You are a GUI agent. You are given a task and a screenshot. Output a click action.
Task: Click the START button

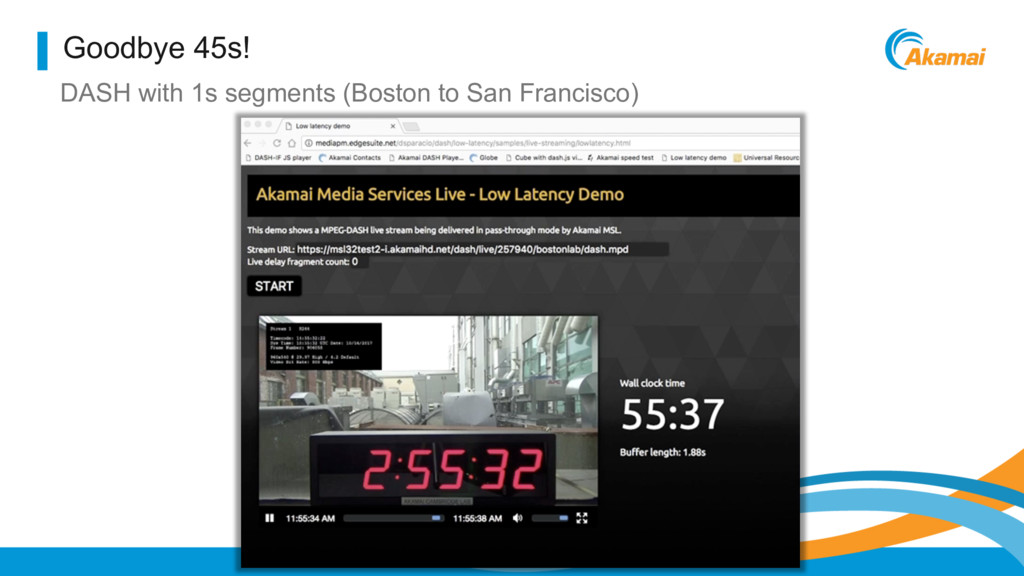point(274,286)
